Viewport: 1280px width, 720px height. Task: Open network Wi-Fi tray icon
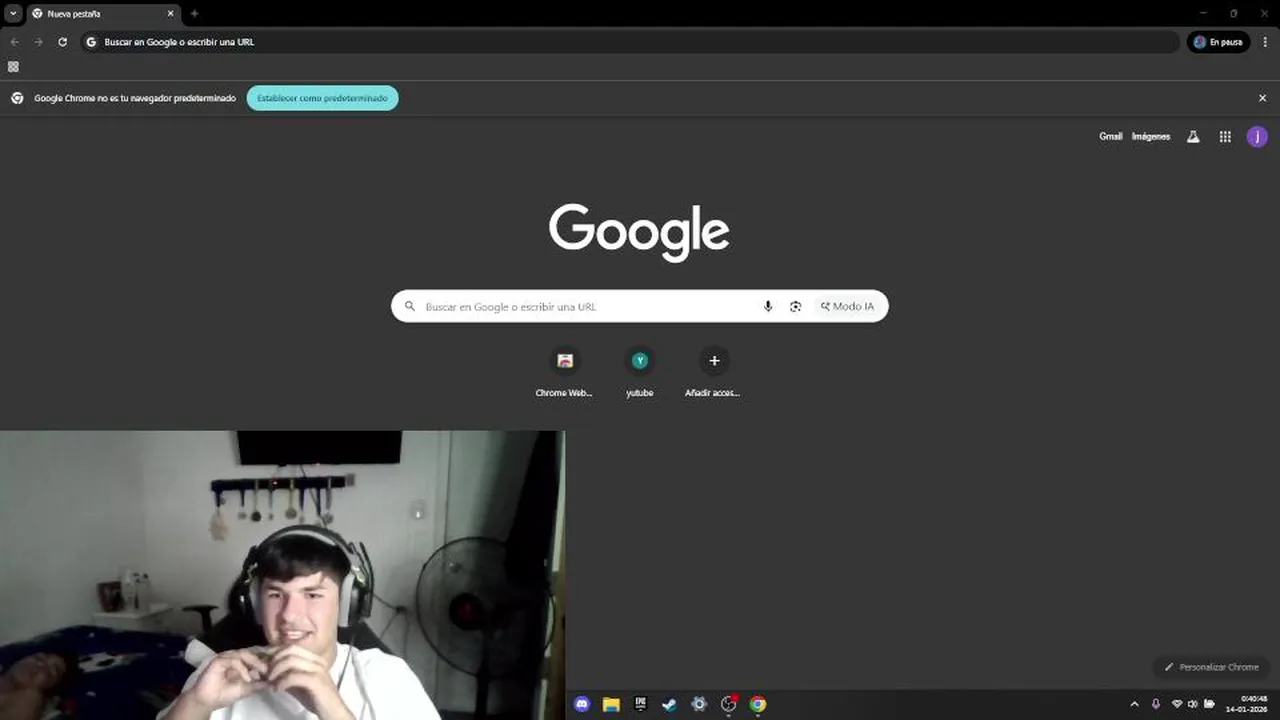[x=1177, y=704]
